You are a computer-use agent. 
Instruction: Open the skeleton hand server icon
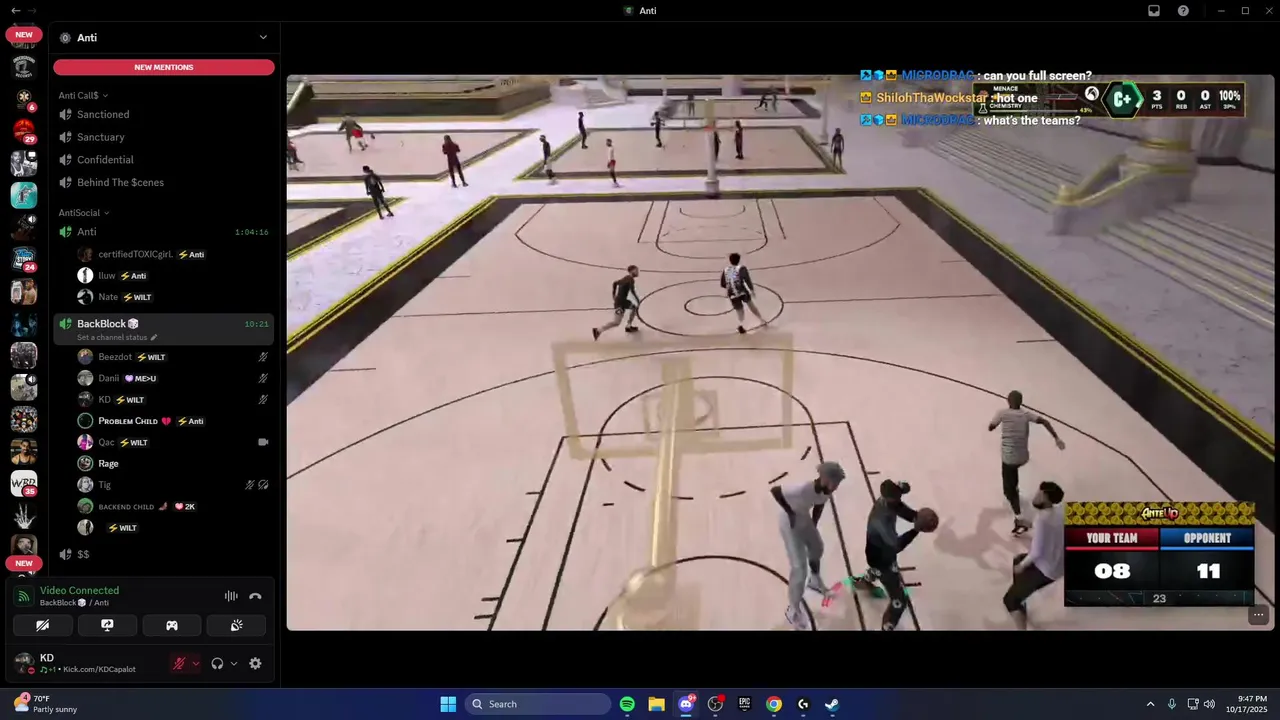[x=24, y=516]
